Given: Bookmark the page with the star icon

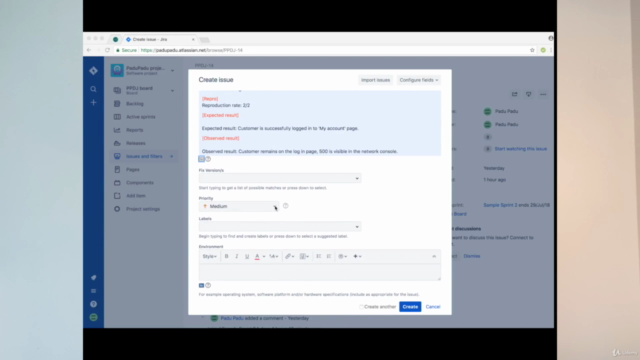Looking at the screenshot, I should [532, 50].
